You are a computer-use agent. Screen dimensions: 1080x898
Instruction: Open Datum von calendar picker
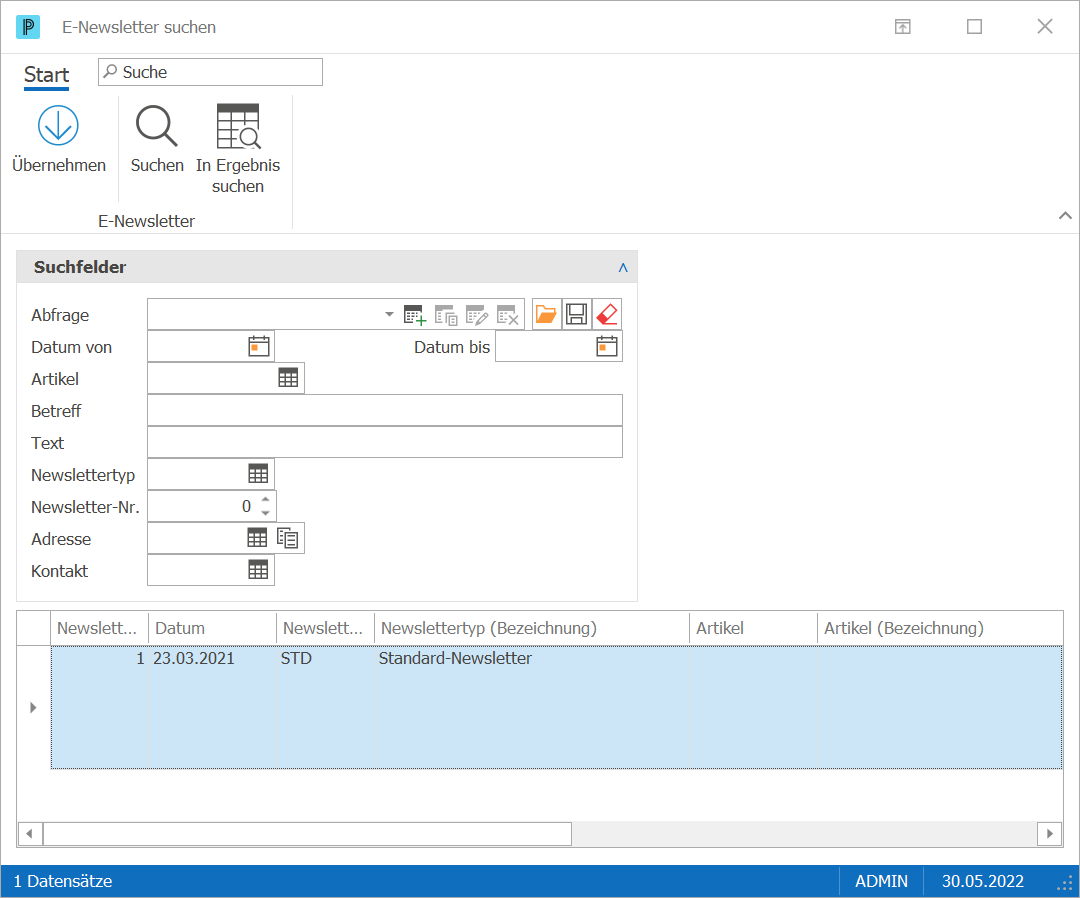(x=259, y=346)
